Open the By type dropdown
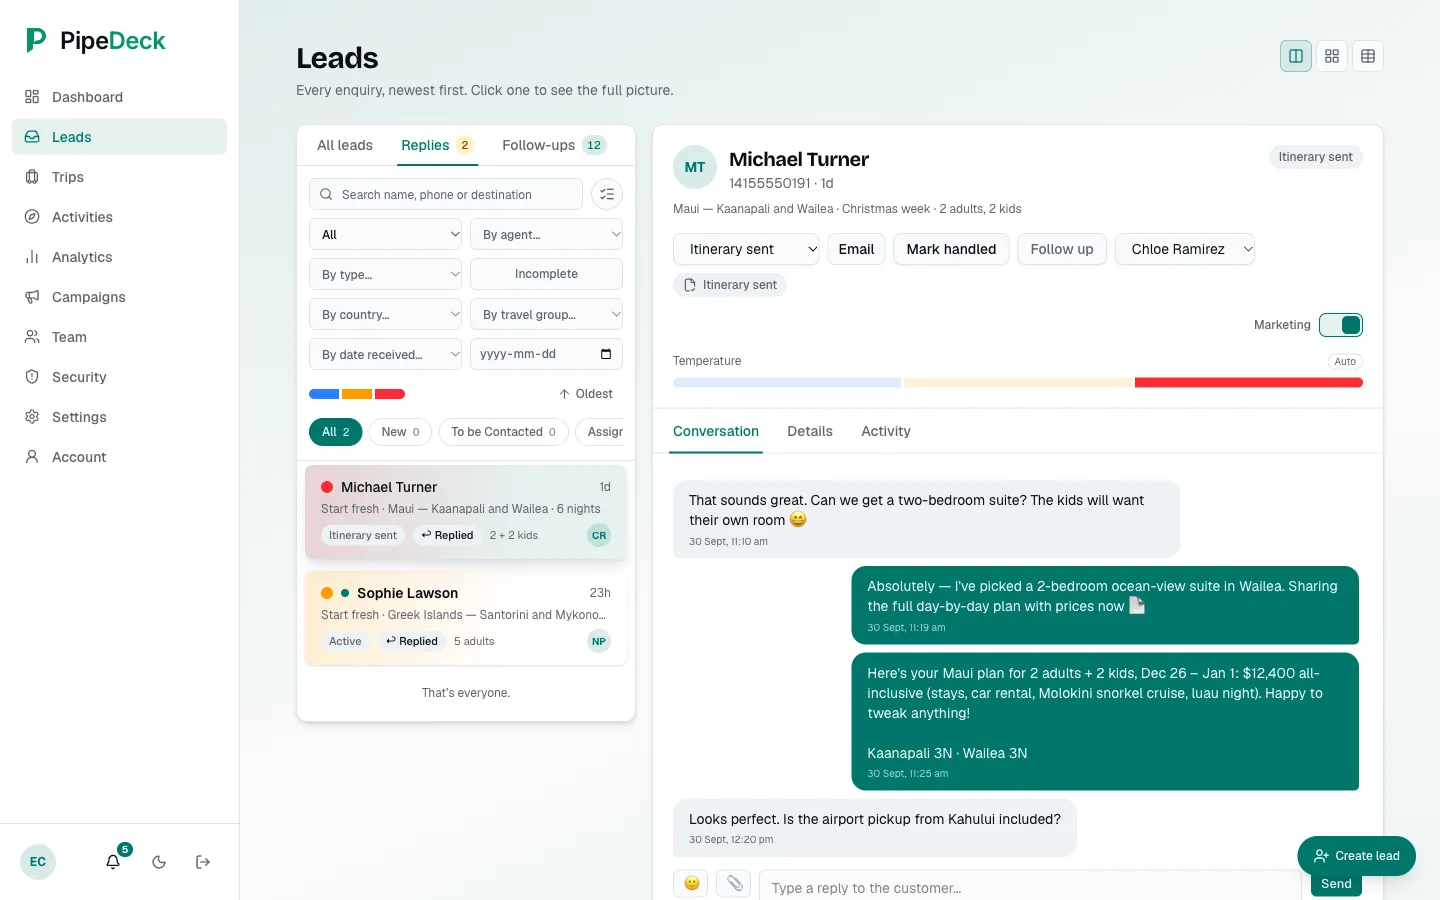 point(385,274)
